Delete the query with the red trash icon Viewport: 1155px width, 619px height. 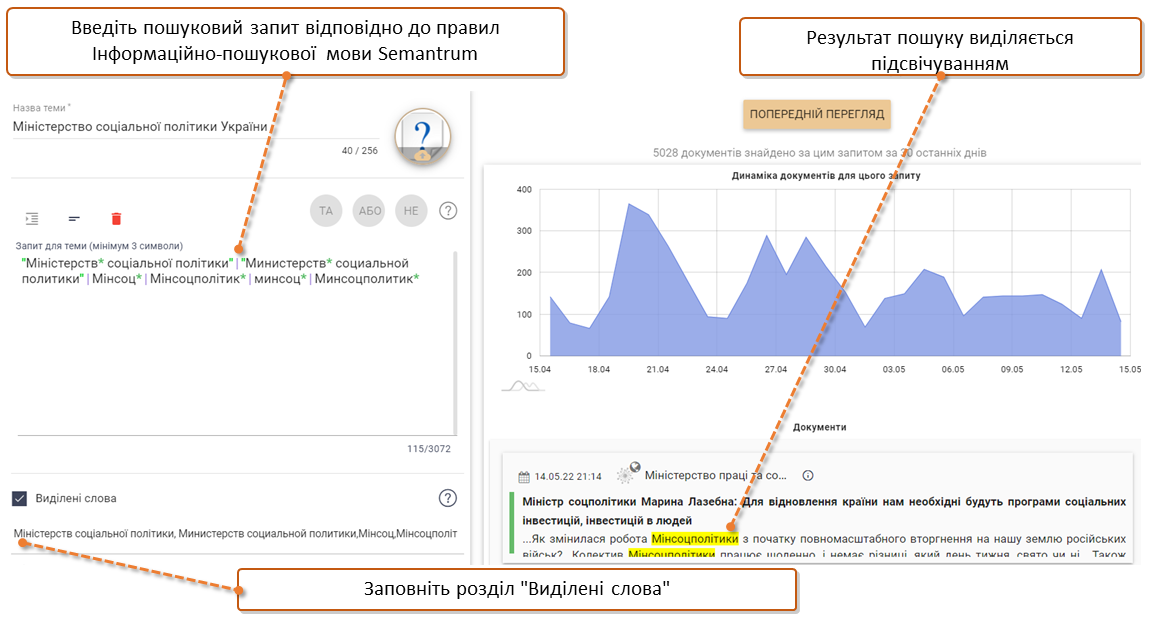pos(116,218)
